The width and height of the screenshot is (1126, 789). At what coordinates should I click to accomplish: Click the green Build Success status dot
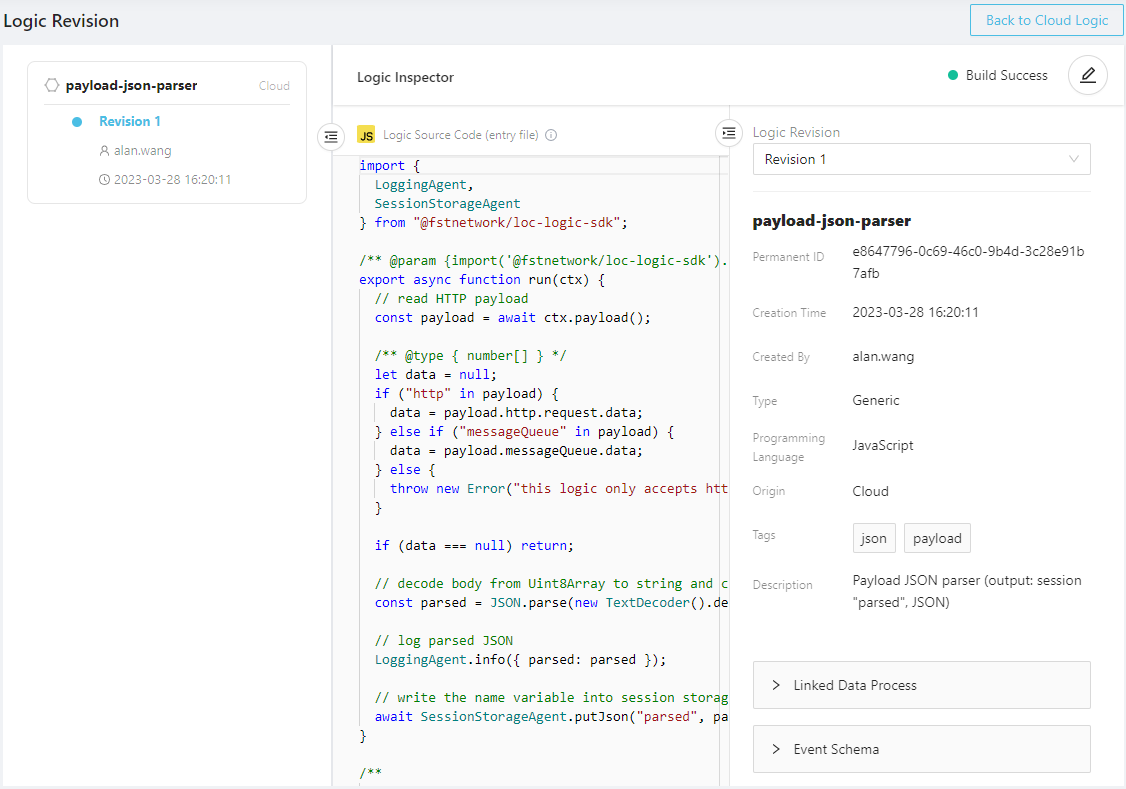tap(953, 75)
